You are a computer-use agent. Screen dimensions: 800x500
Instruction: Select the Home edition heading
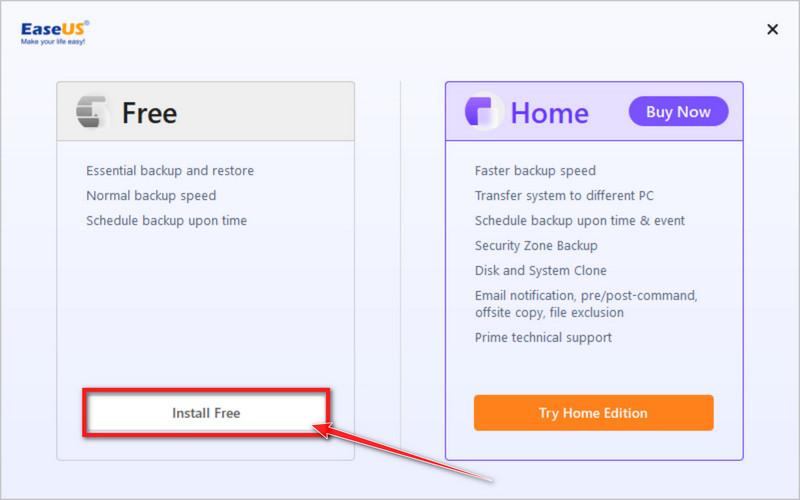coord(550,112)
